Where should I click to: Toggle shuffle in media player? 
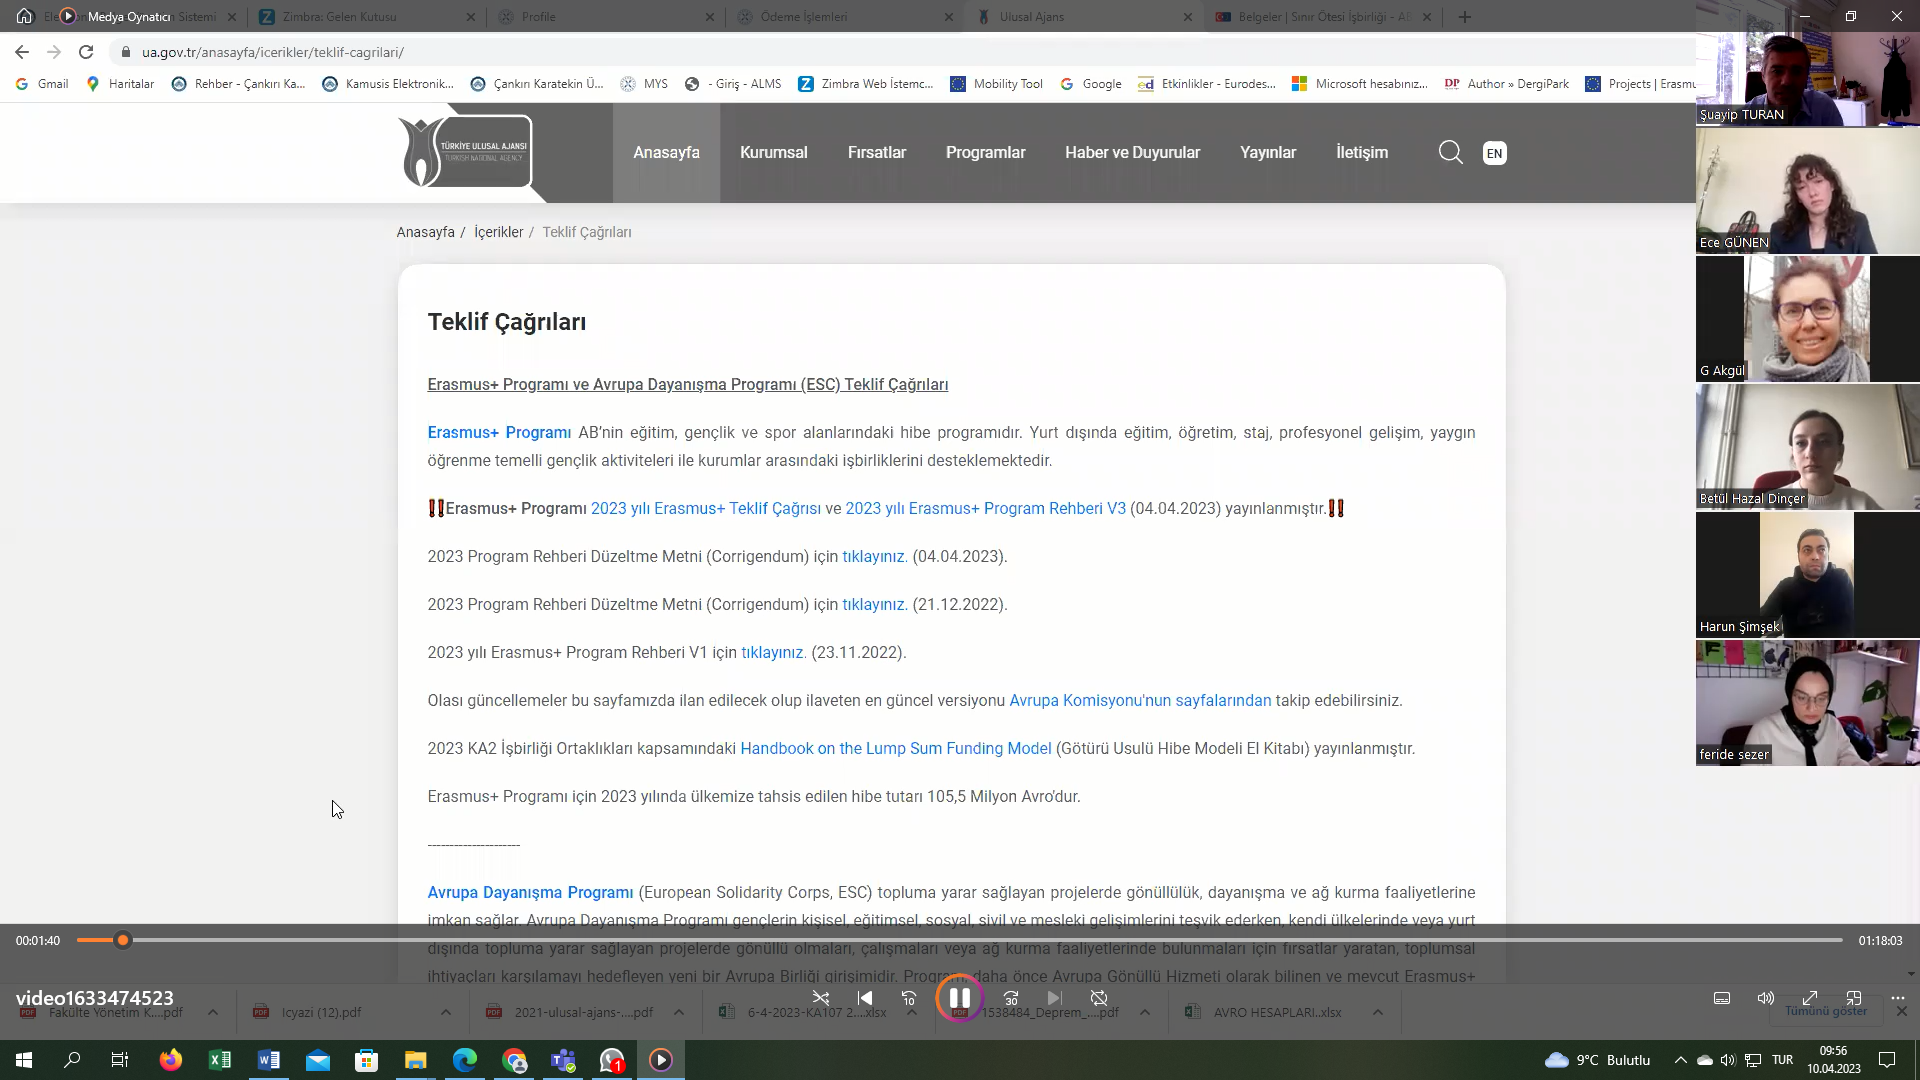point(821,998)
